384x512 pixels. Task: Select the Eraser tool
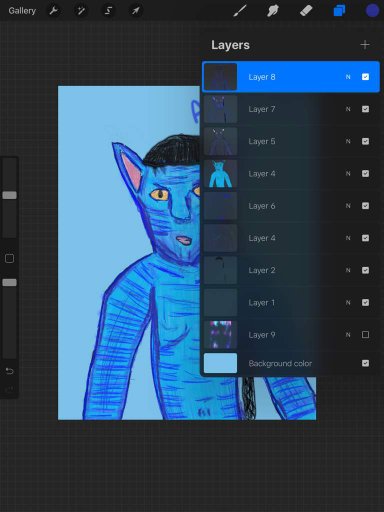306,11
